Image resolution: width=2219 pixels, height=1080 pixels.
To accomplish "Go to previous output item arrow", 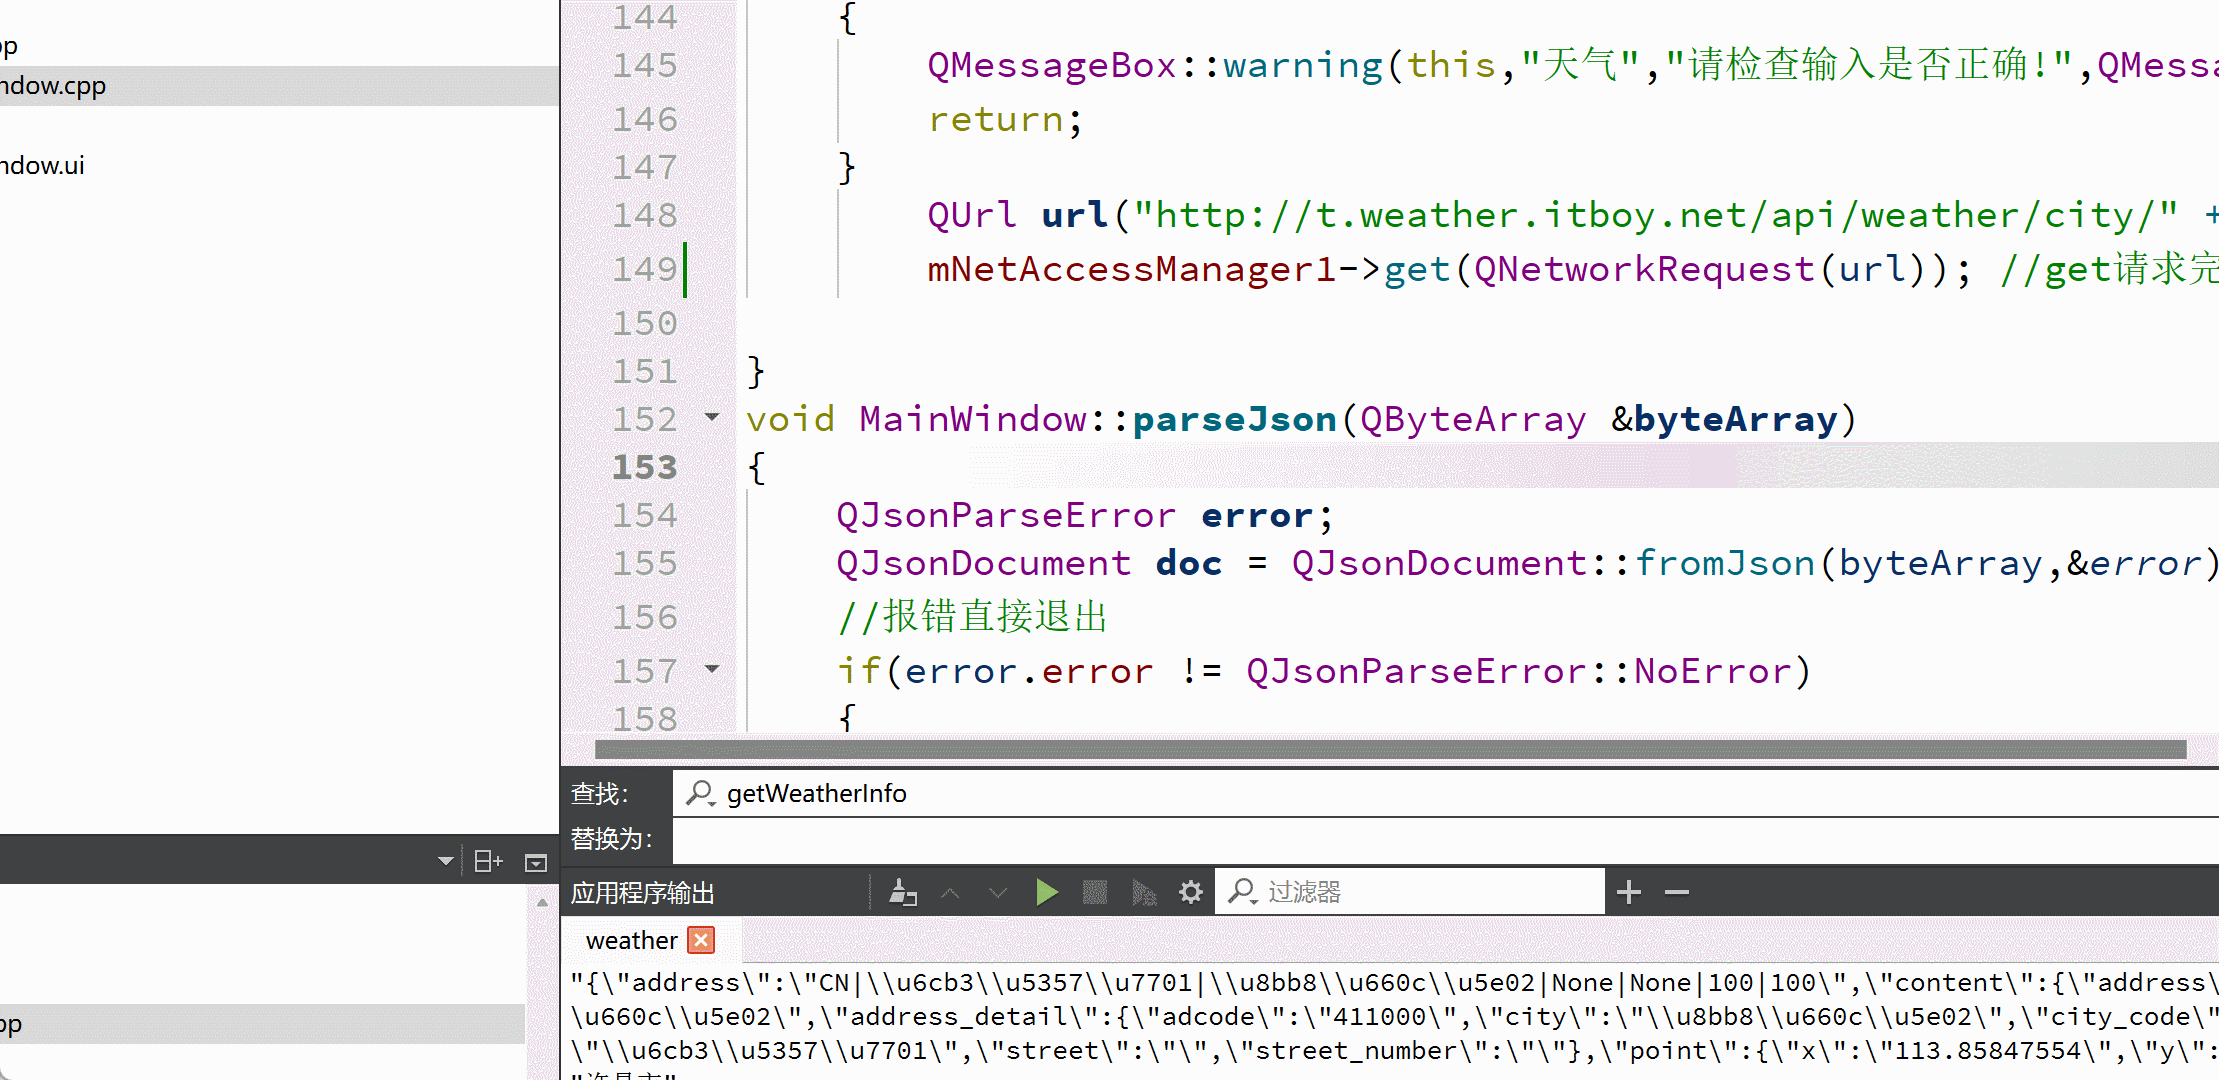I will [950, 892].
